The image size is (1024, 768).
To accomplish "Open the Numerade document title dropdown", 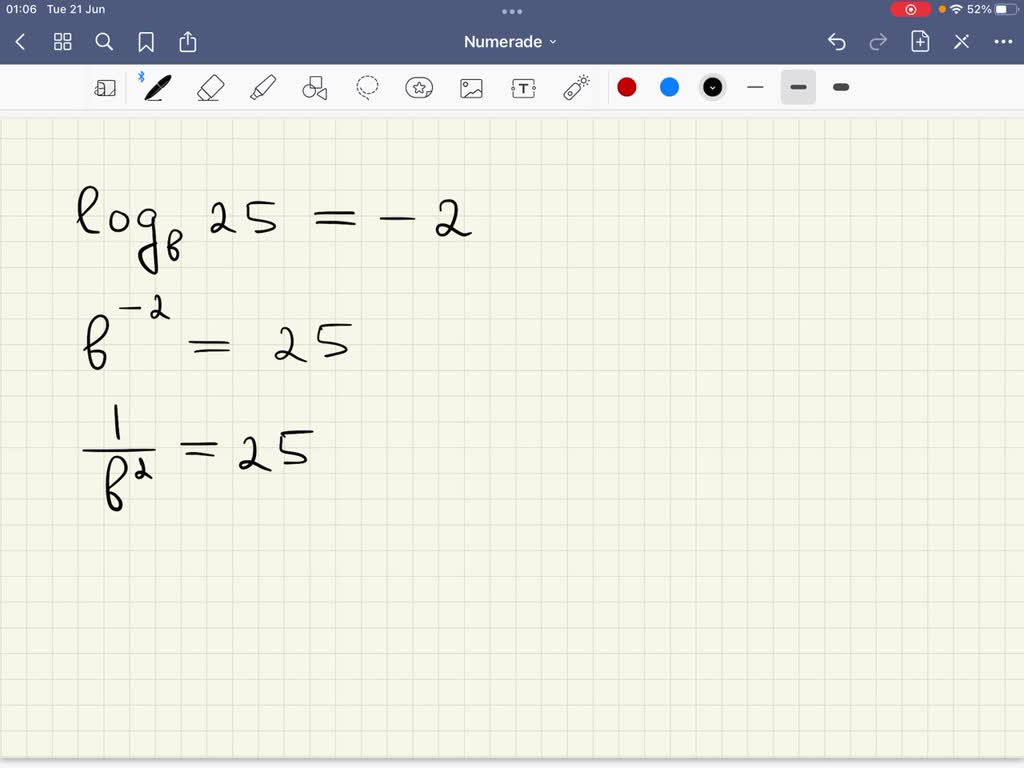I will tap(510, 42).
